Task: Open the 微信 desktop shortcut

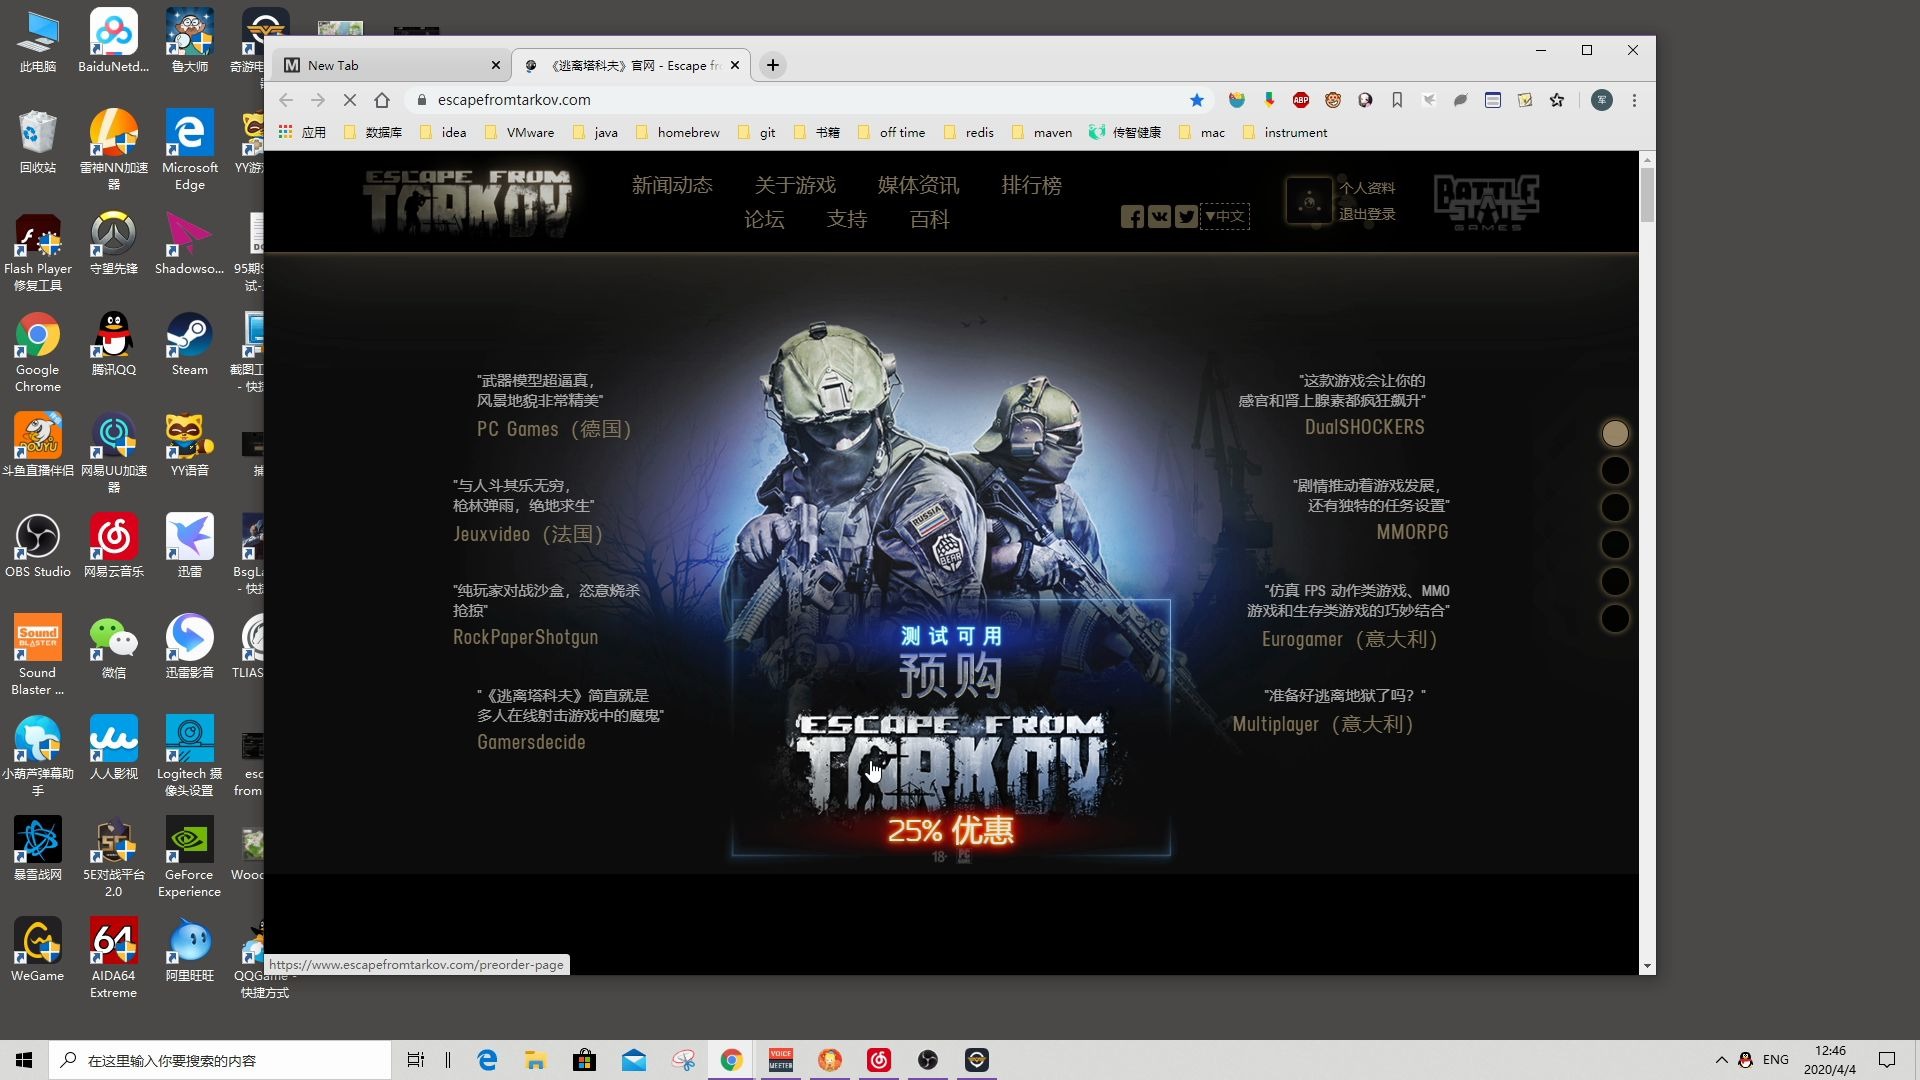Action: pyautogui.click(x=114, y=648)
